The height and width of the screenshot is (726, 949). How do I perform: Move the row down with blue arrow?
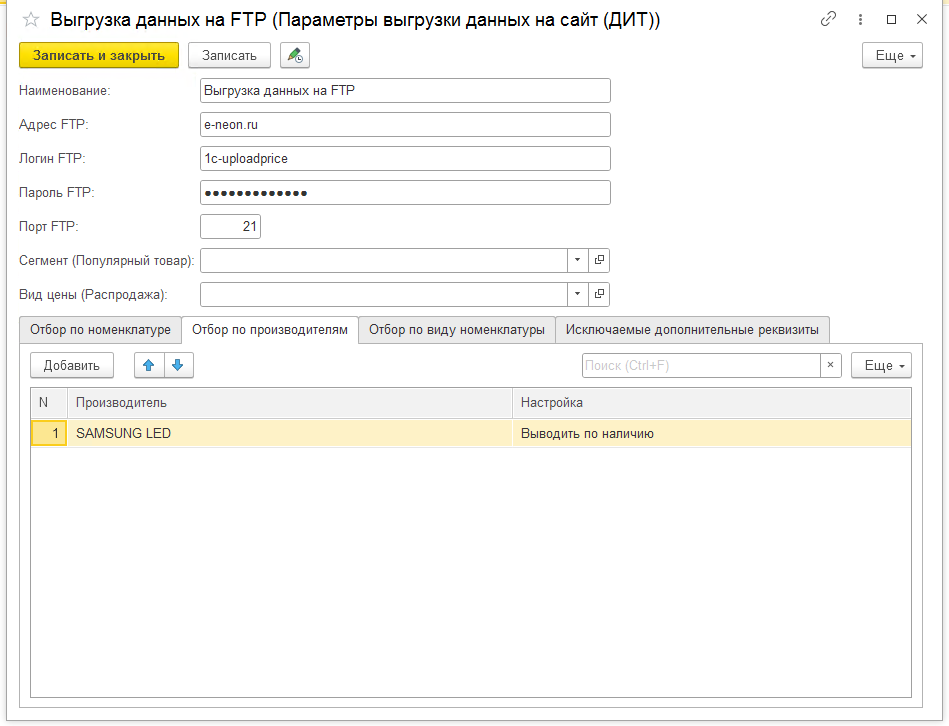(x=178, y=365)
